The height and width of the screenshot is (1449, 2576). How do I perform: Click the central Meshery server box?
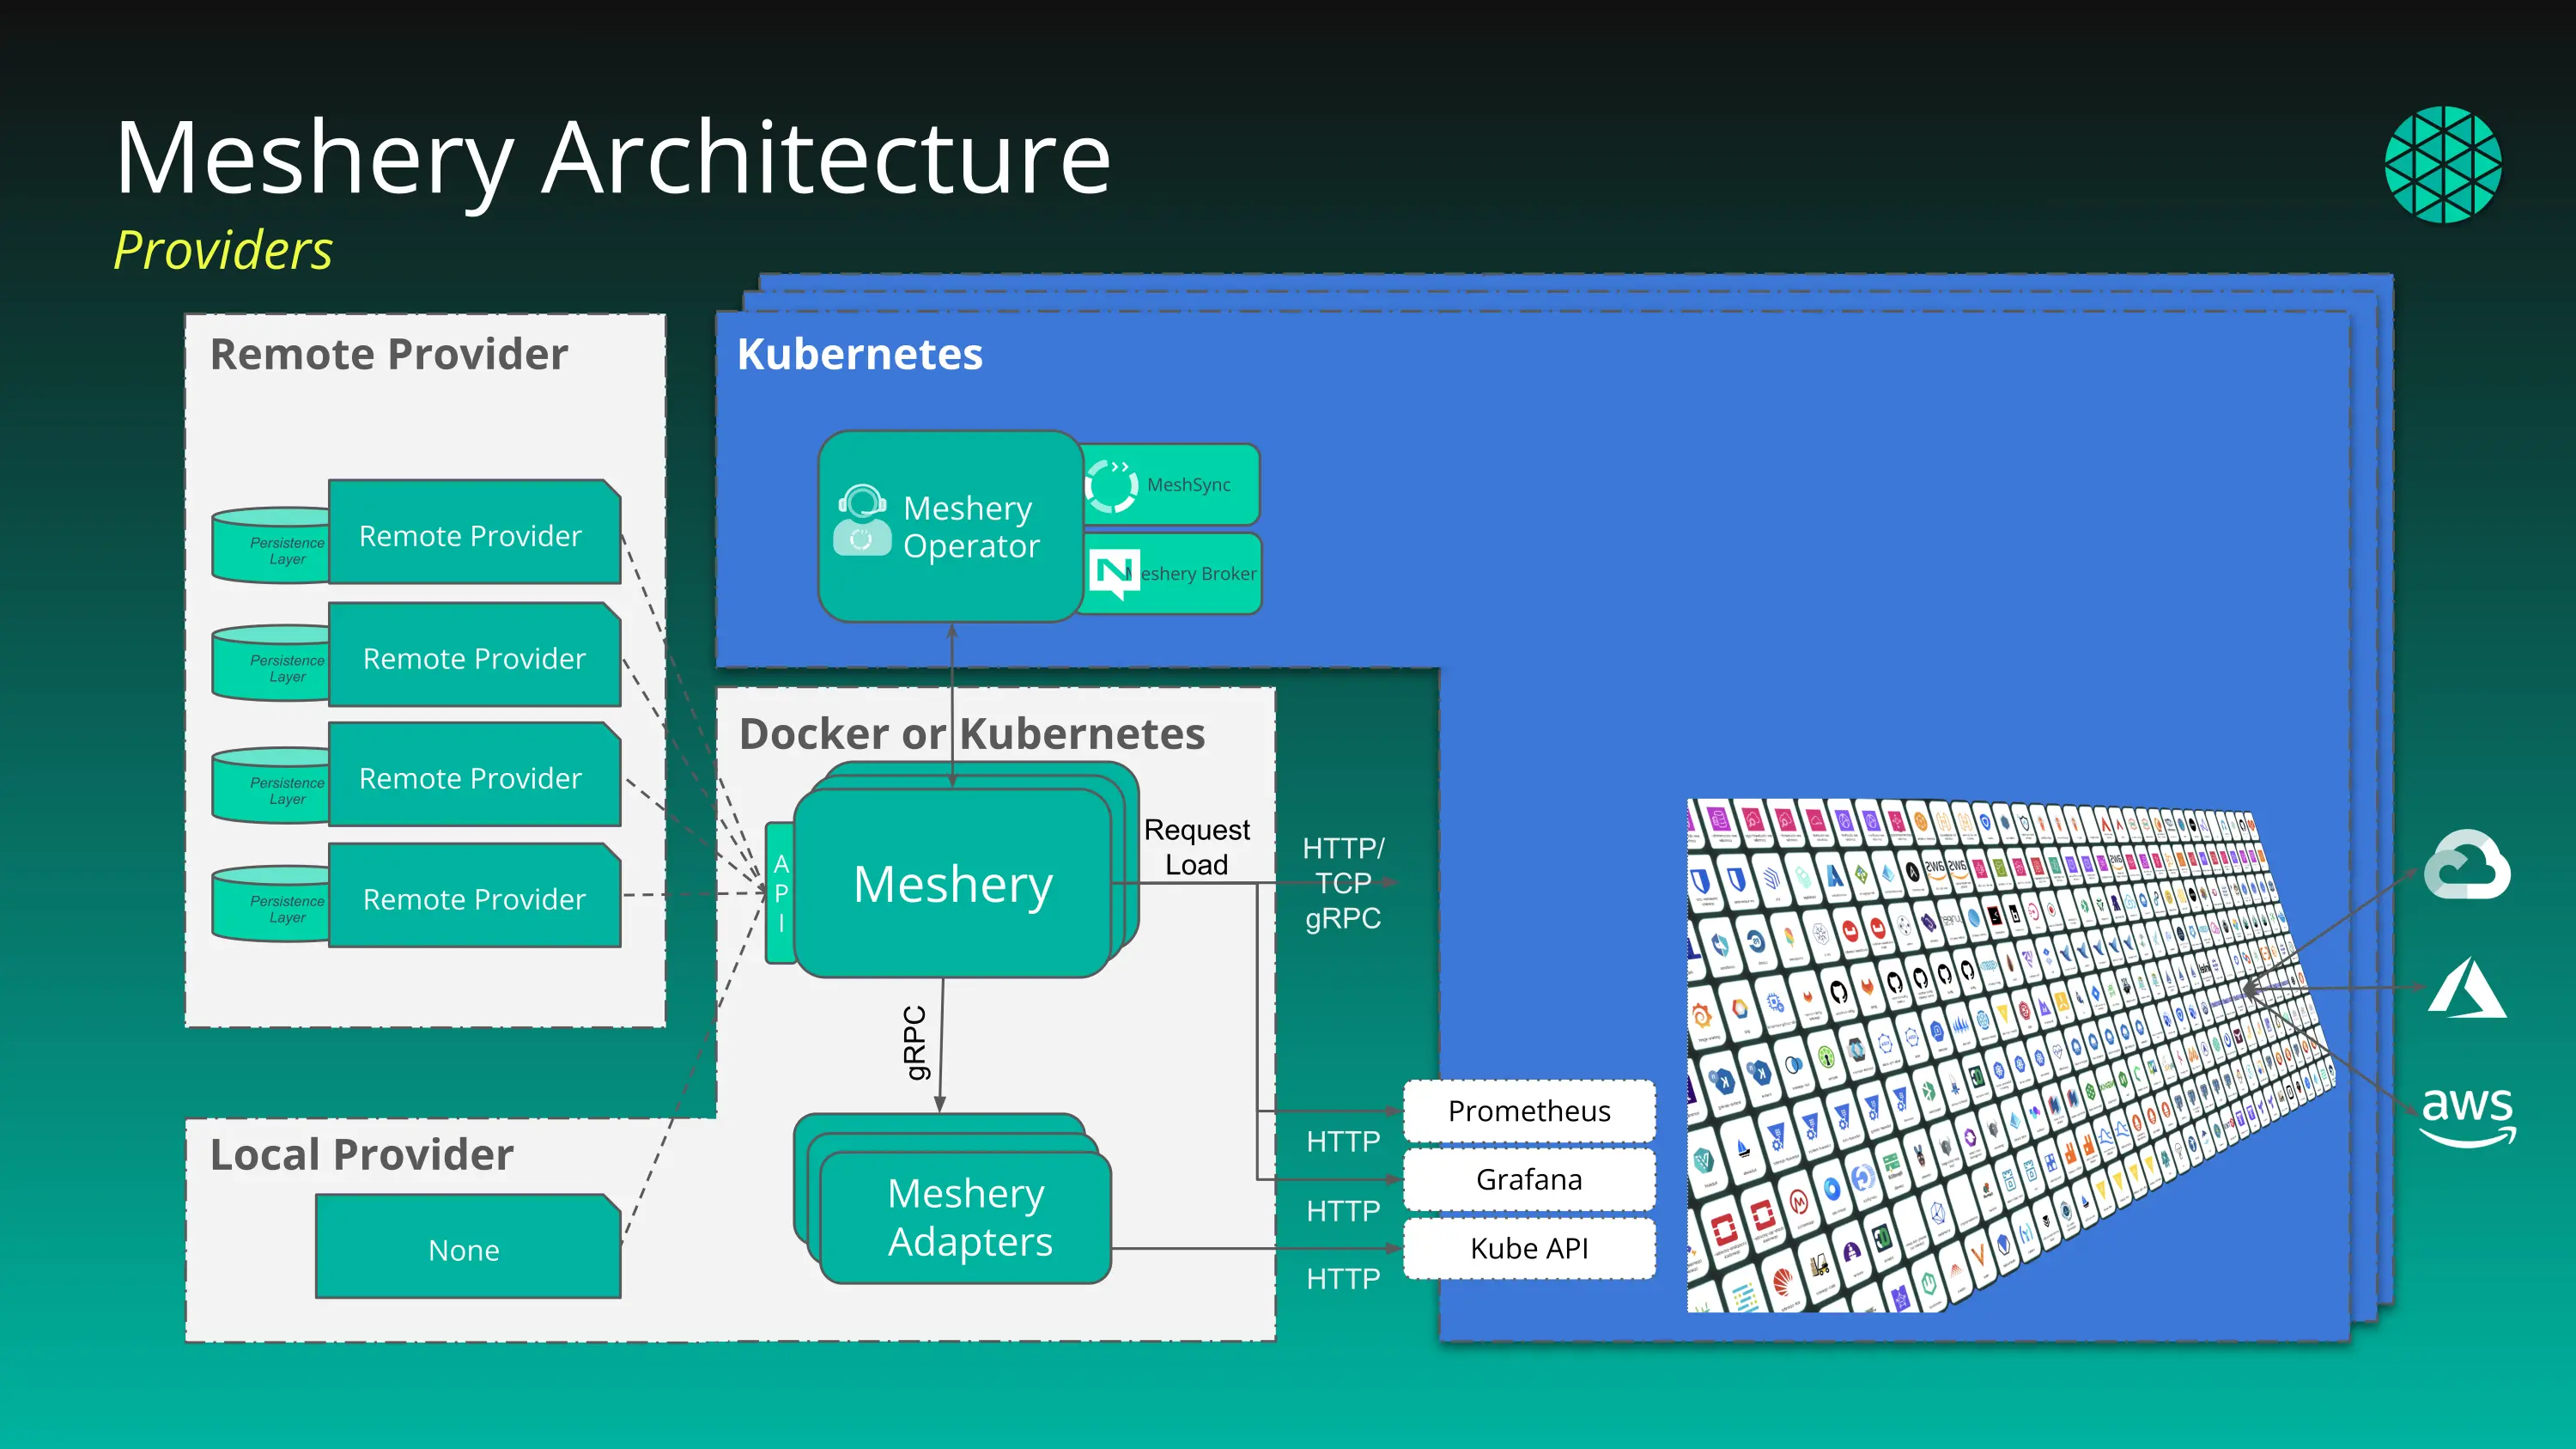pos(952,884)
